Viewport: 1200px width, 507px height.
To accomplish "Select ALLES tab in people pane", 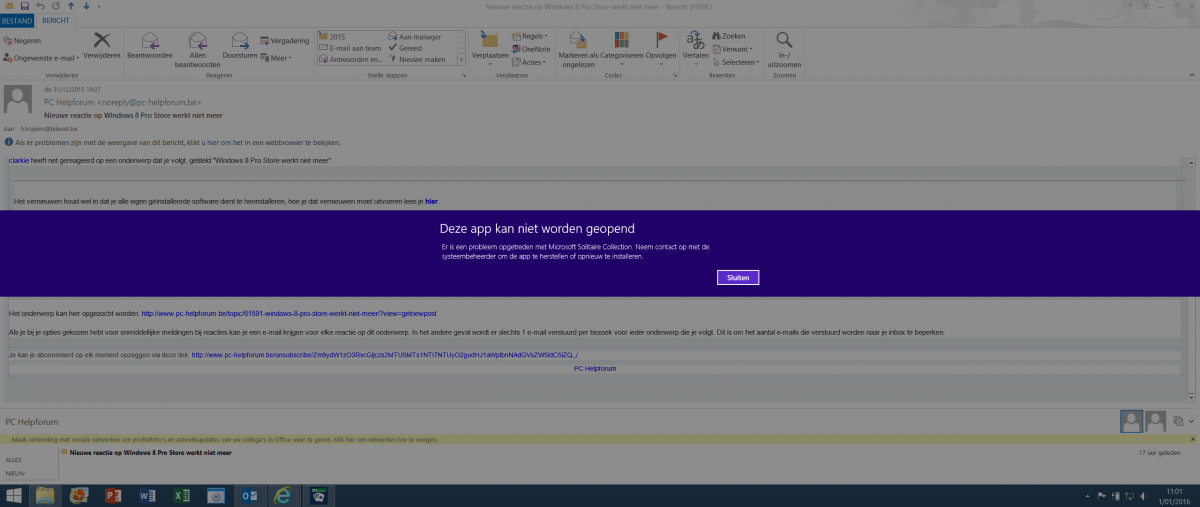I will 14,460.
